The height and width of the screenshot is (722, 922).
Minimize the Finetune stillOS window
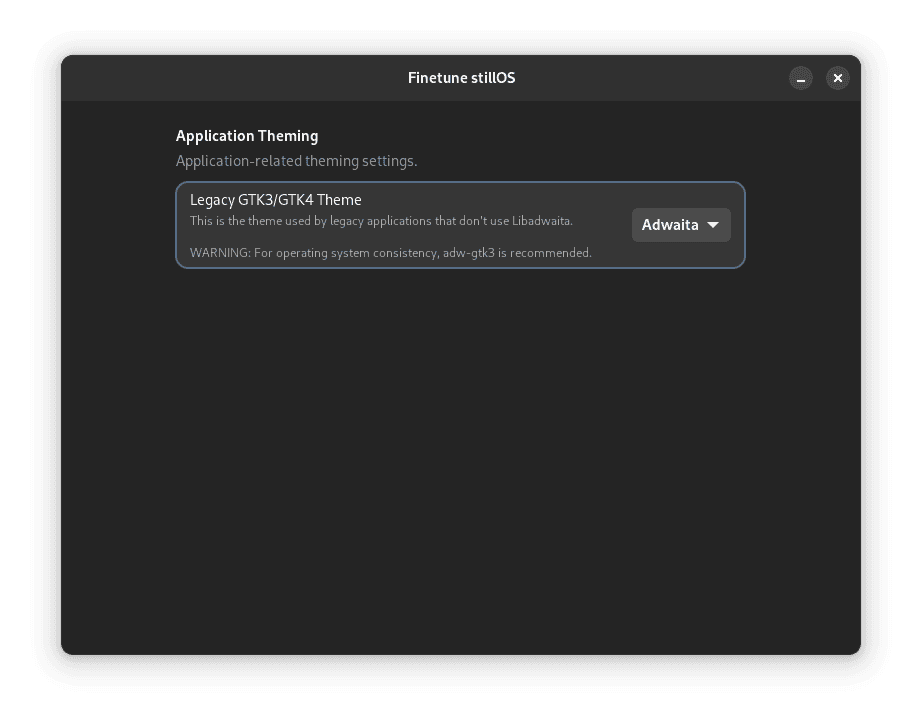click(x=800, y=78)
